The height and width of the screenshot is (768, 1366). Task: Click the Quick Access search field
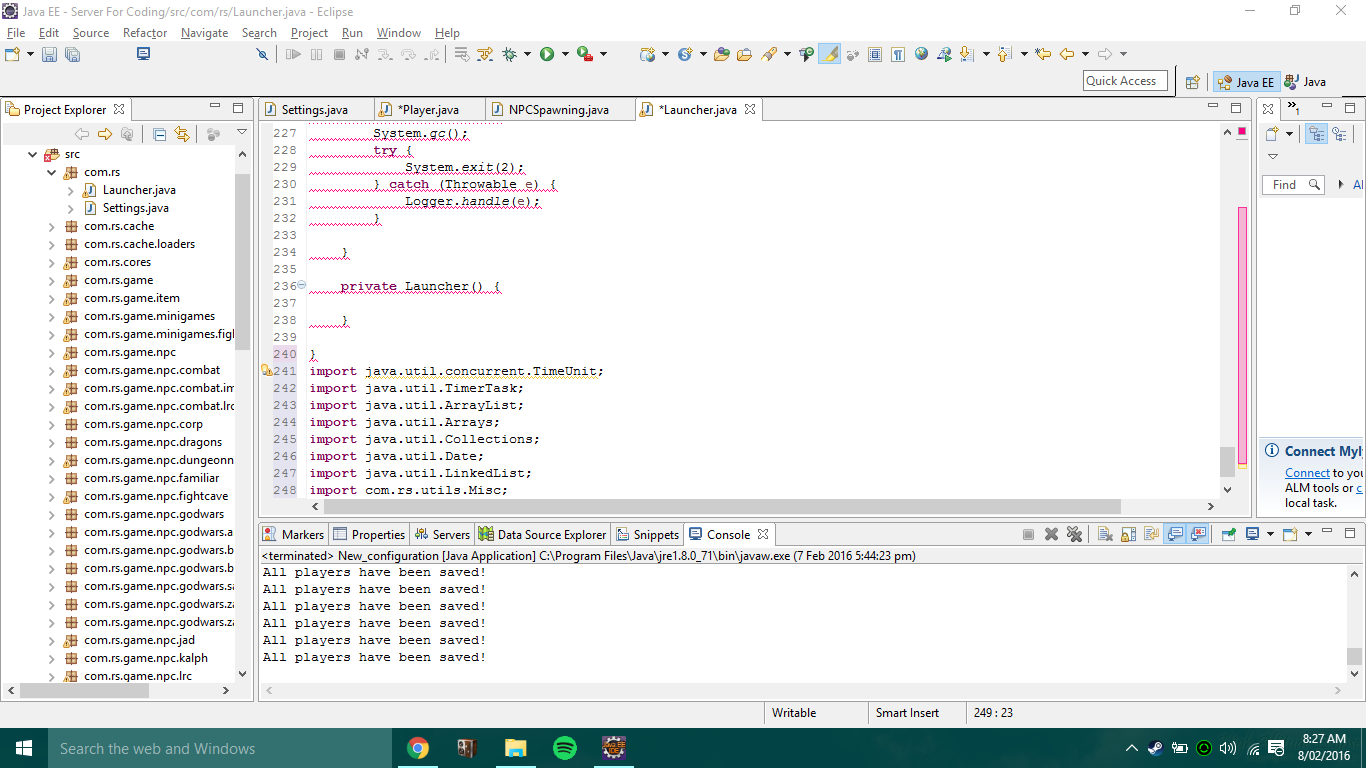coord(1125,81)
